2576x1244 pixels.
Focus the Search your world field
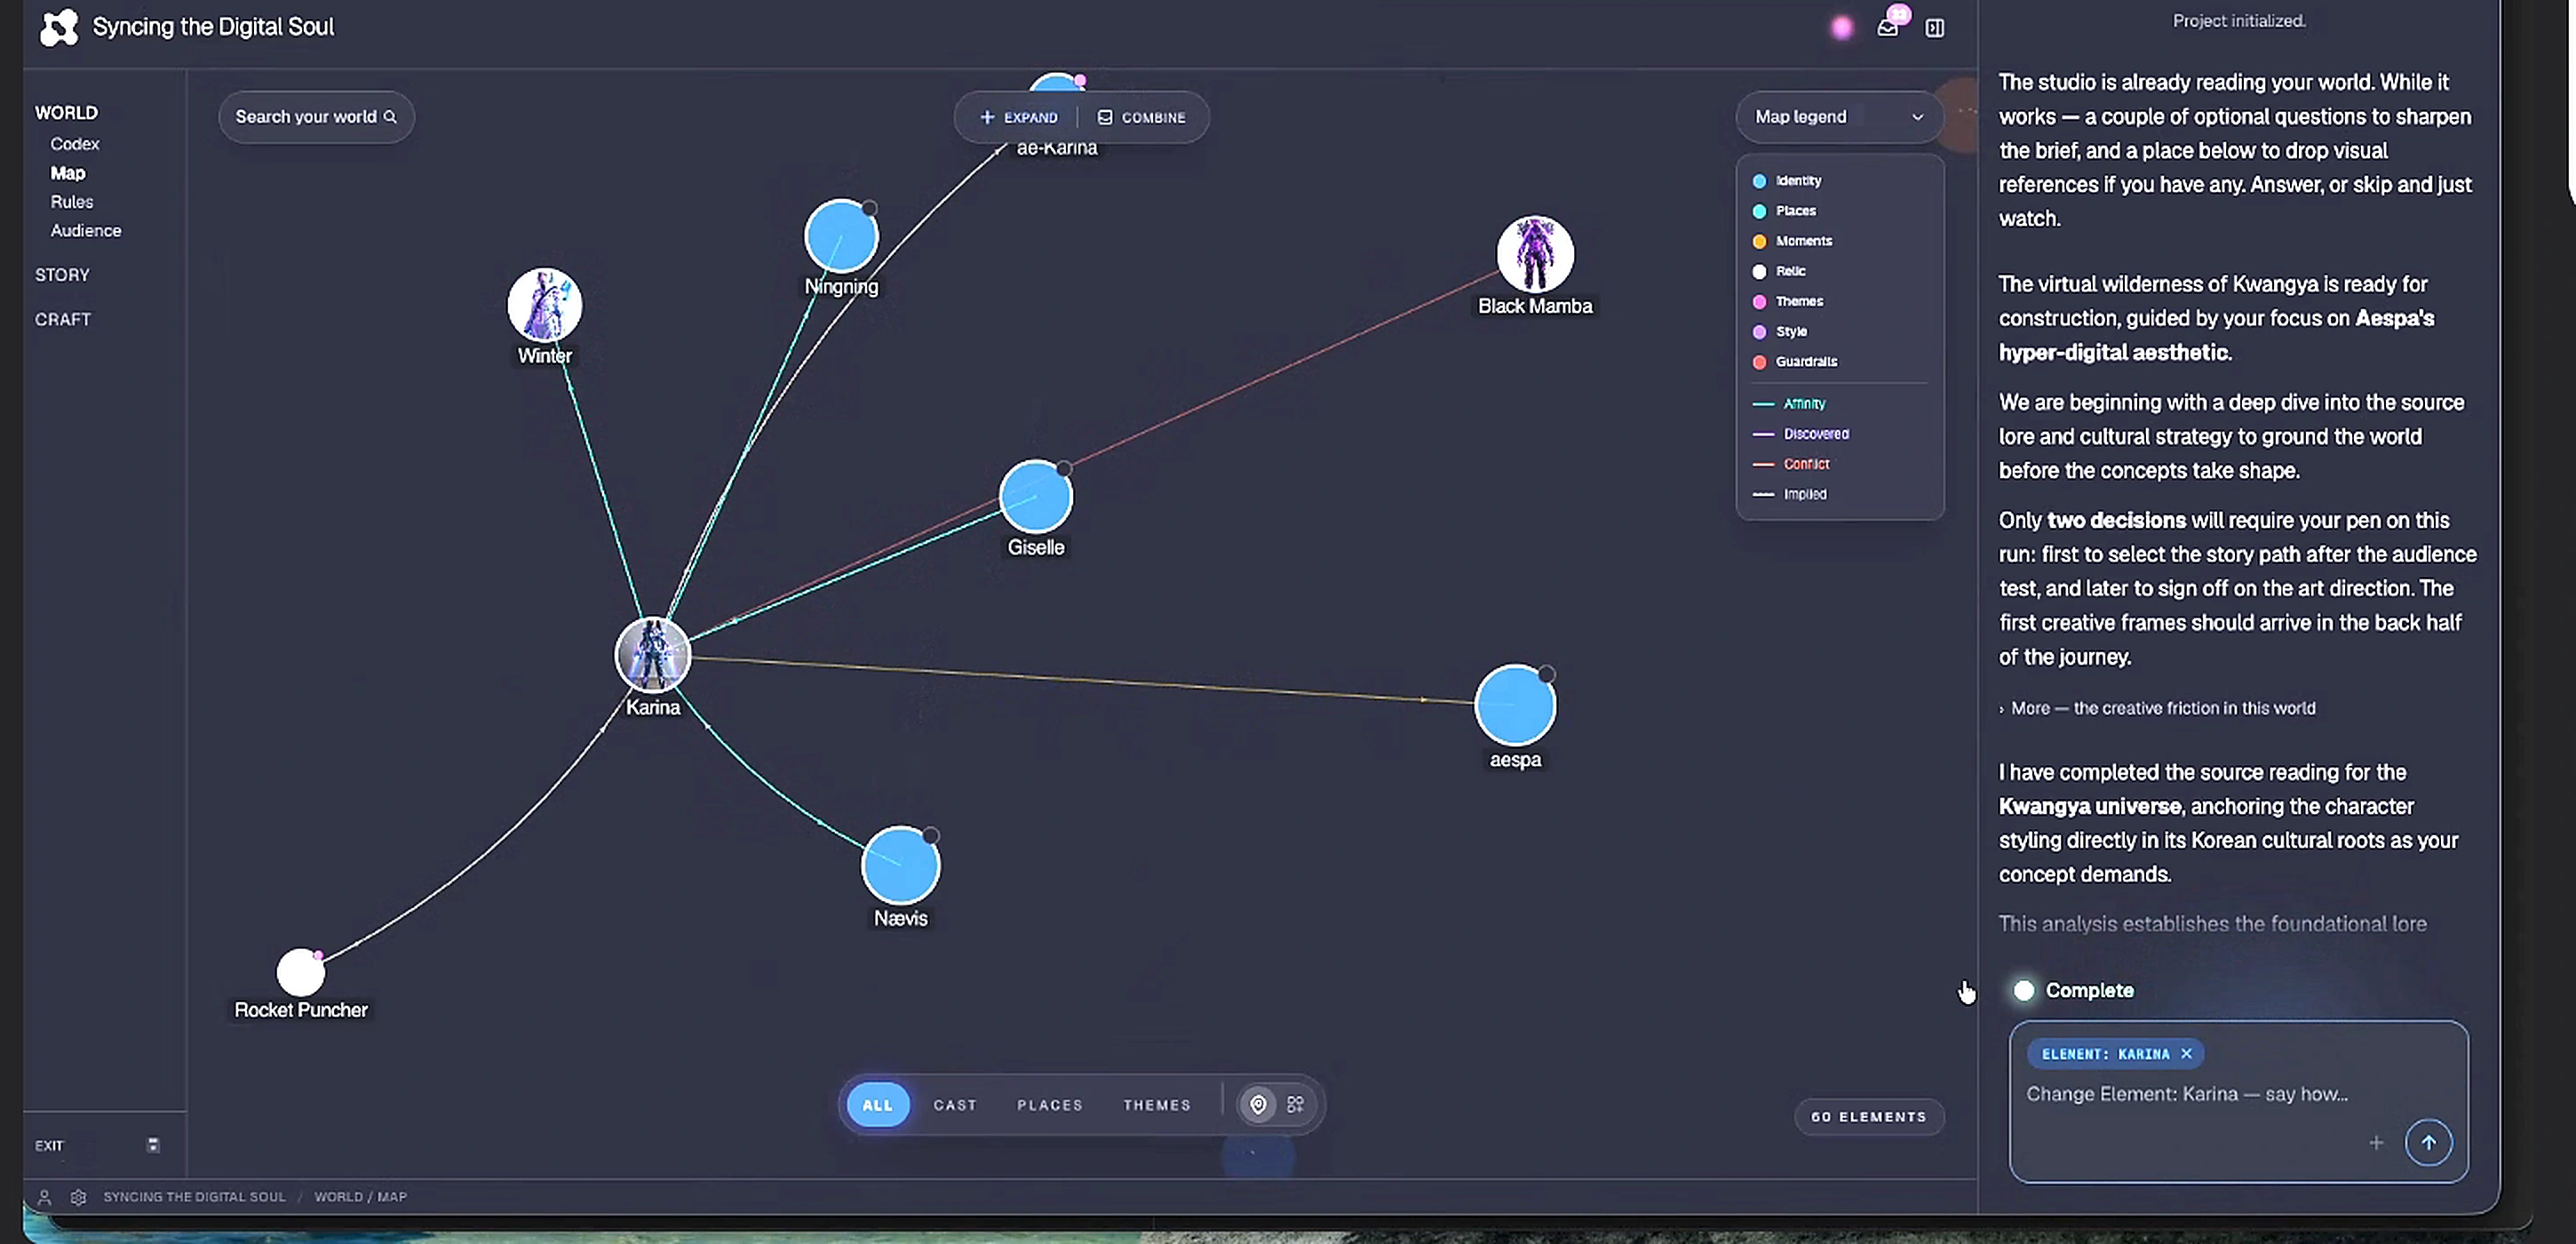(x=316, y=117)
